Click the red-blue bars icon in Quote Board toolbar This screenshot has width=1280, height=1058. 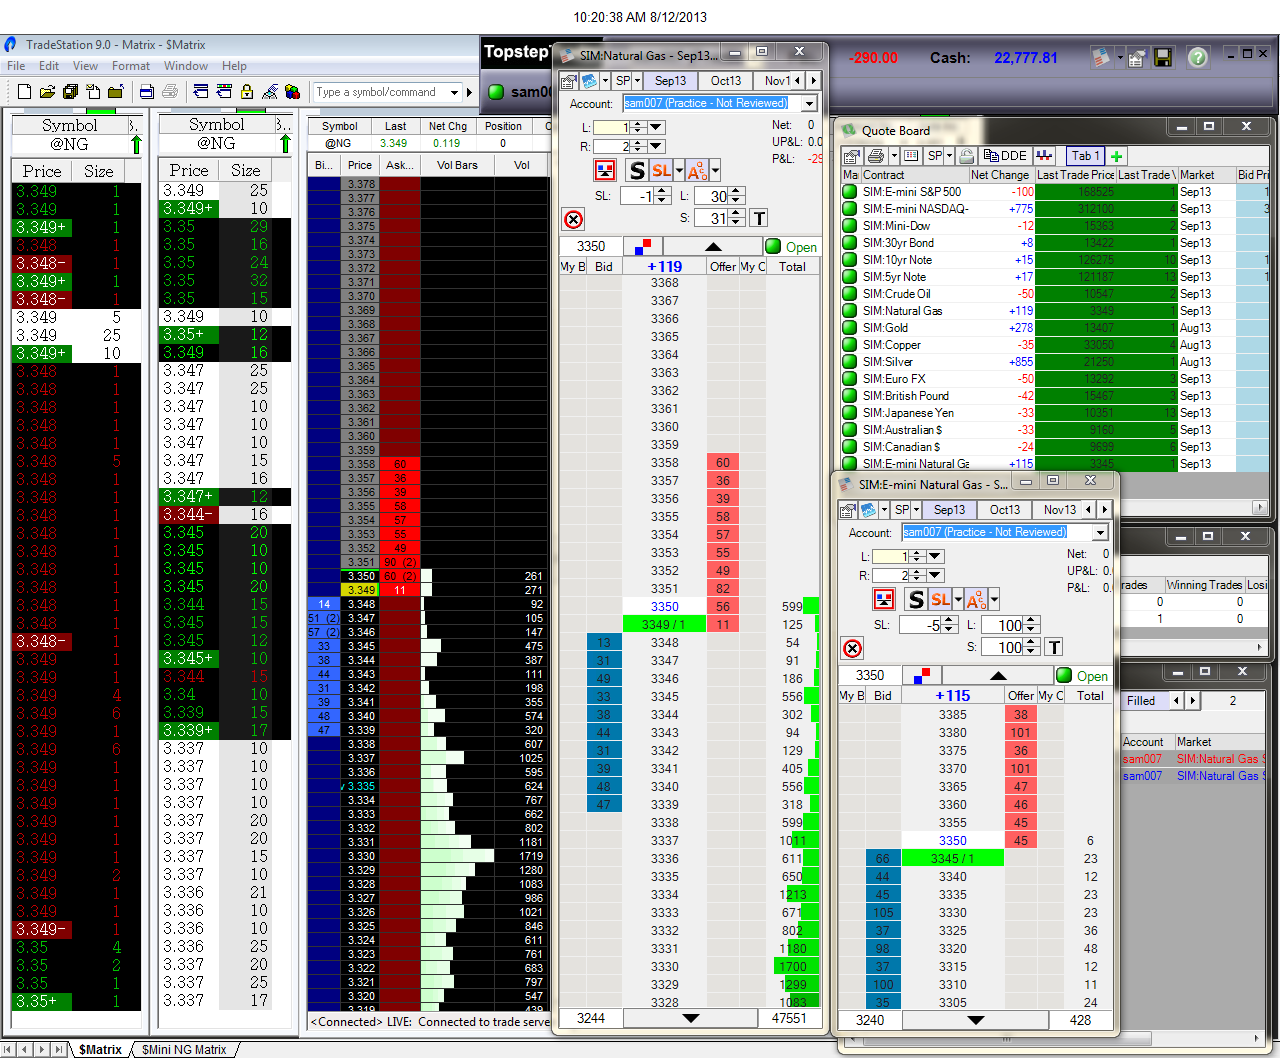1044,156
